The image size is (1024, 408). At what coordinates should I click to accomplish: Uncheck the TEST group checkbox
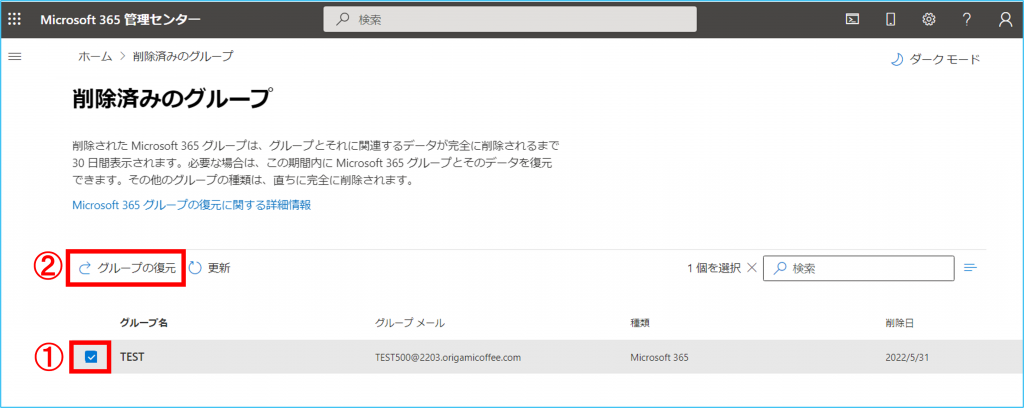click(91, 357)
